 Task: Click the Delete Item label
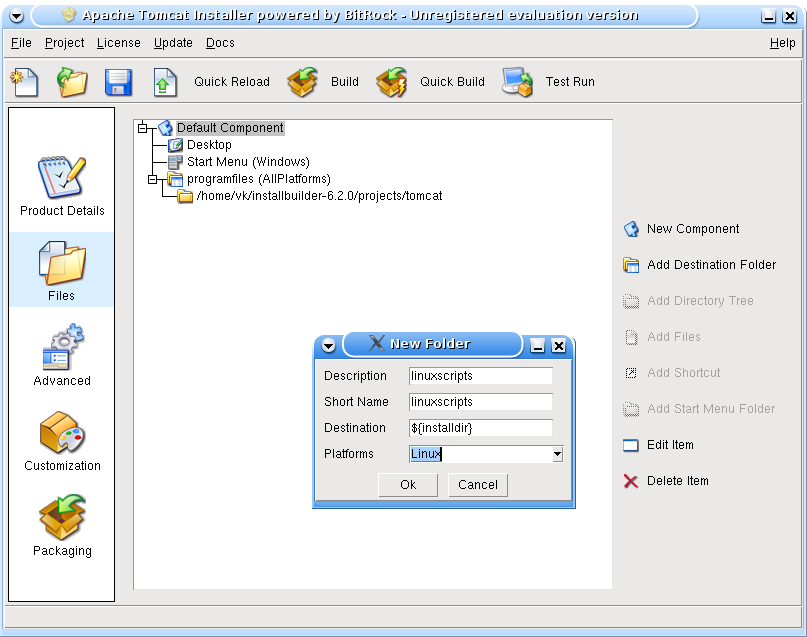(677, 481)
